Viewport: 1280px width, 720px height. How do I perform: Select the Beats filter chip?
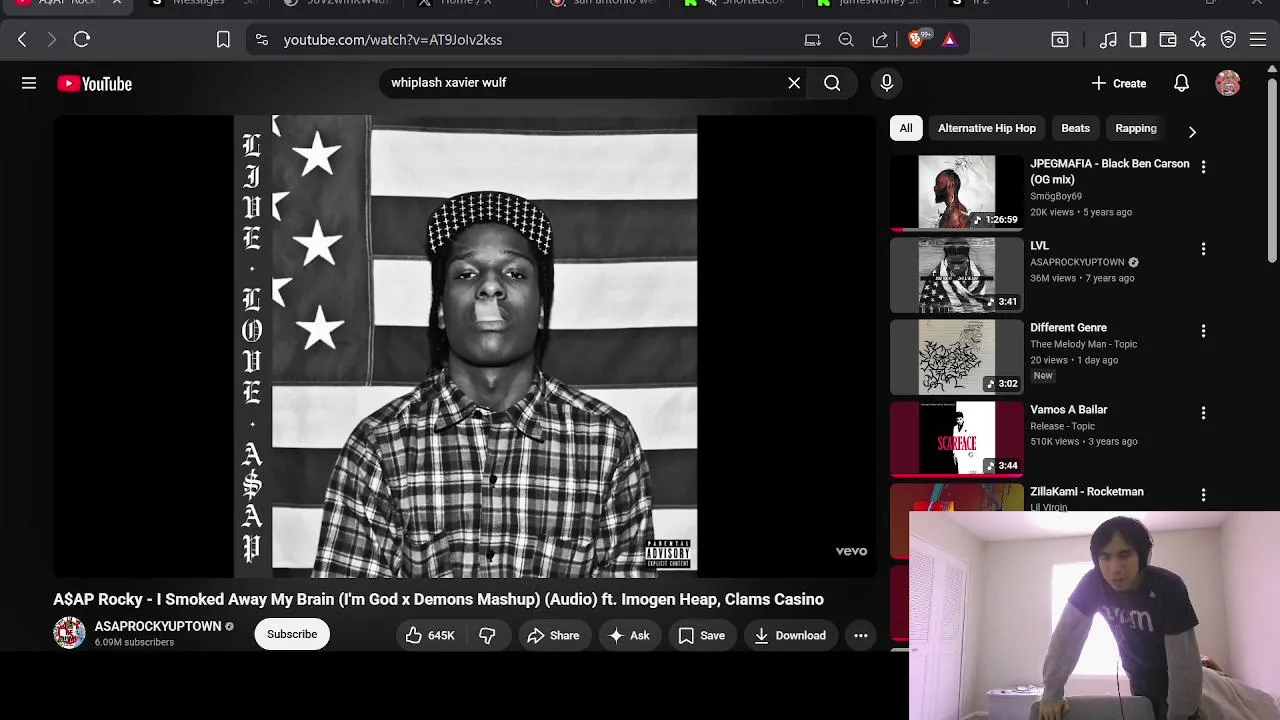point(1075,128)
